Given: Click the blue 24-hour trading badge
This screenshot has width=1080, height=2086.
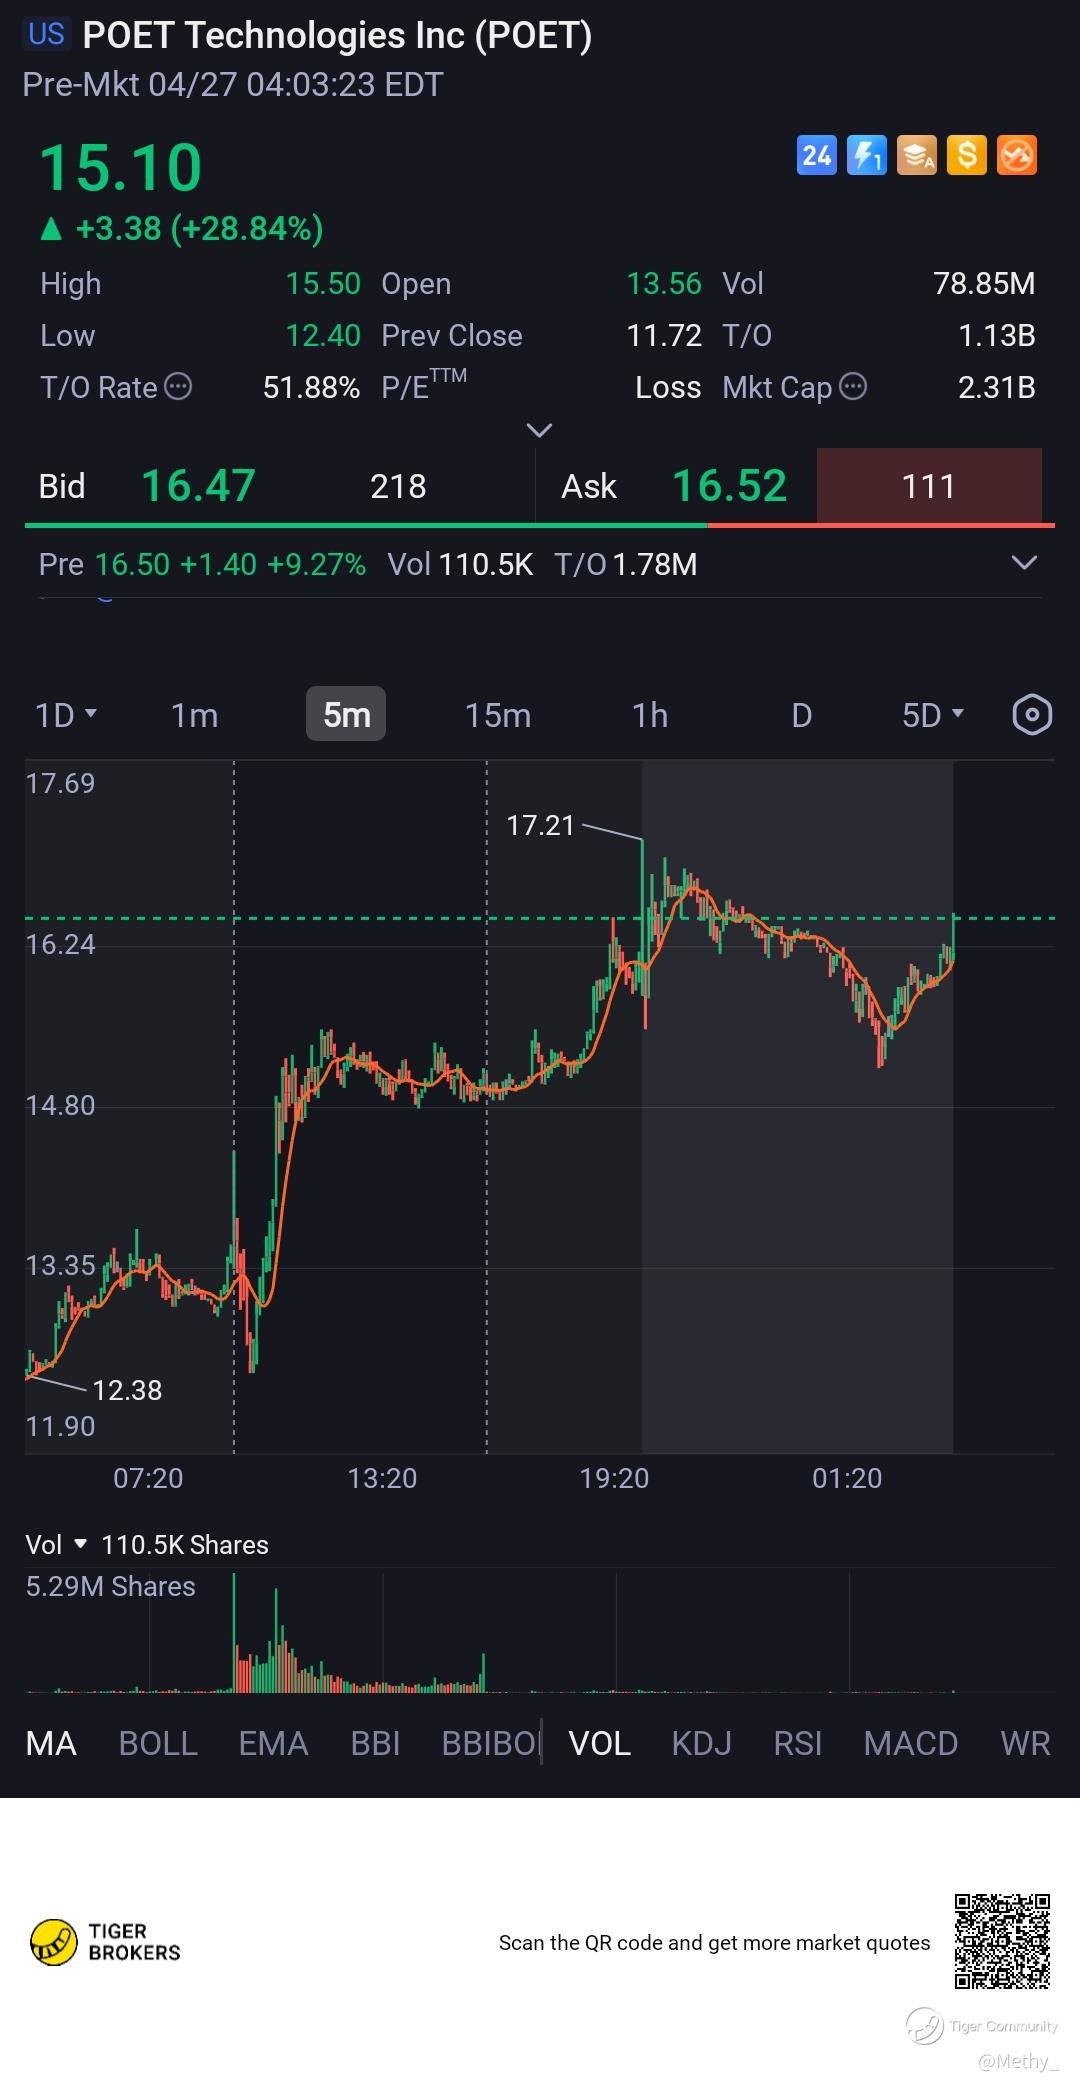Looking at the screenshot, I should click(816, 156).
